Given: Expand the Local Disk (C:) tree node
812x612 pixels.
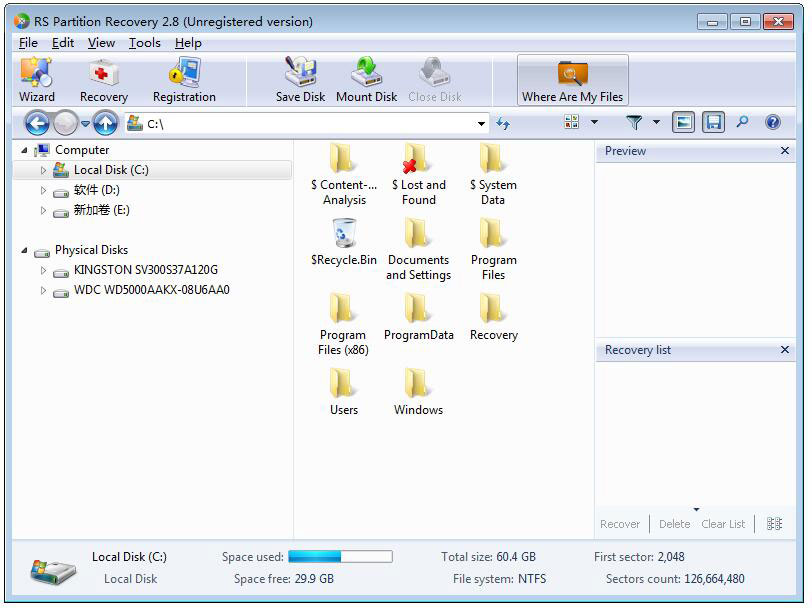Looking at the screenshot, I should pyautogui.click(x=43, y=170).
